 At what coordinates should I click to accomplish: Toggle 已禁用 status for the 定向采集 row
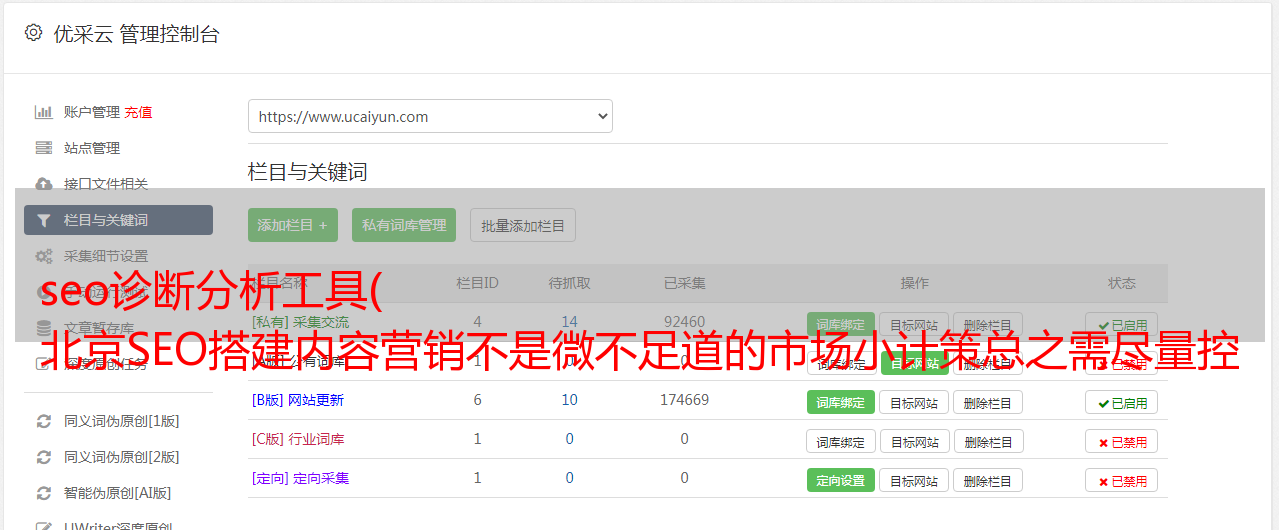click(1122, 480)
